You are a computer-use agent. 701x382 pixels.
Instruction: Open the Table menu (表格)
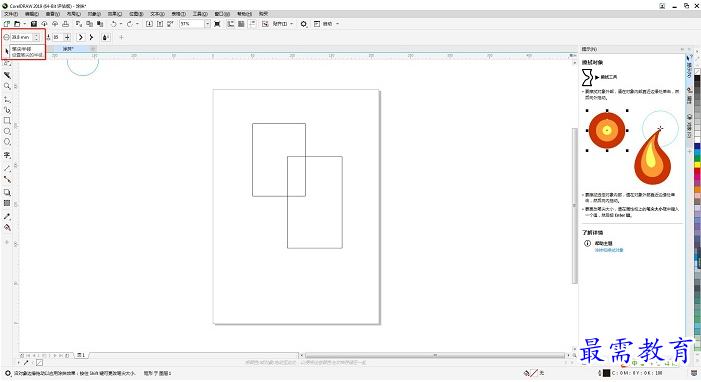178,14
